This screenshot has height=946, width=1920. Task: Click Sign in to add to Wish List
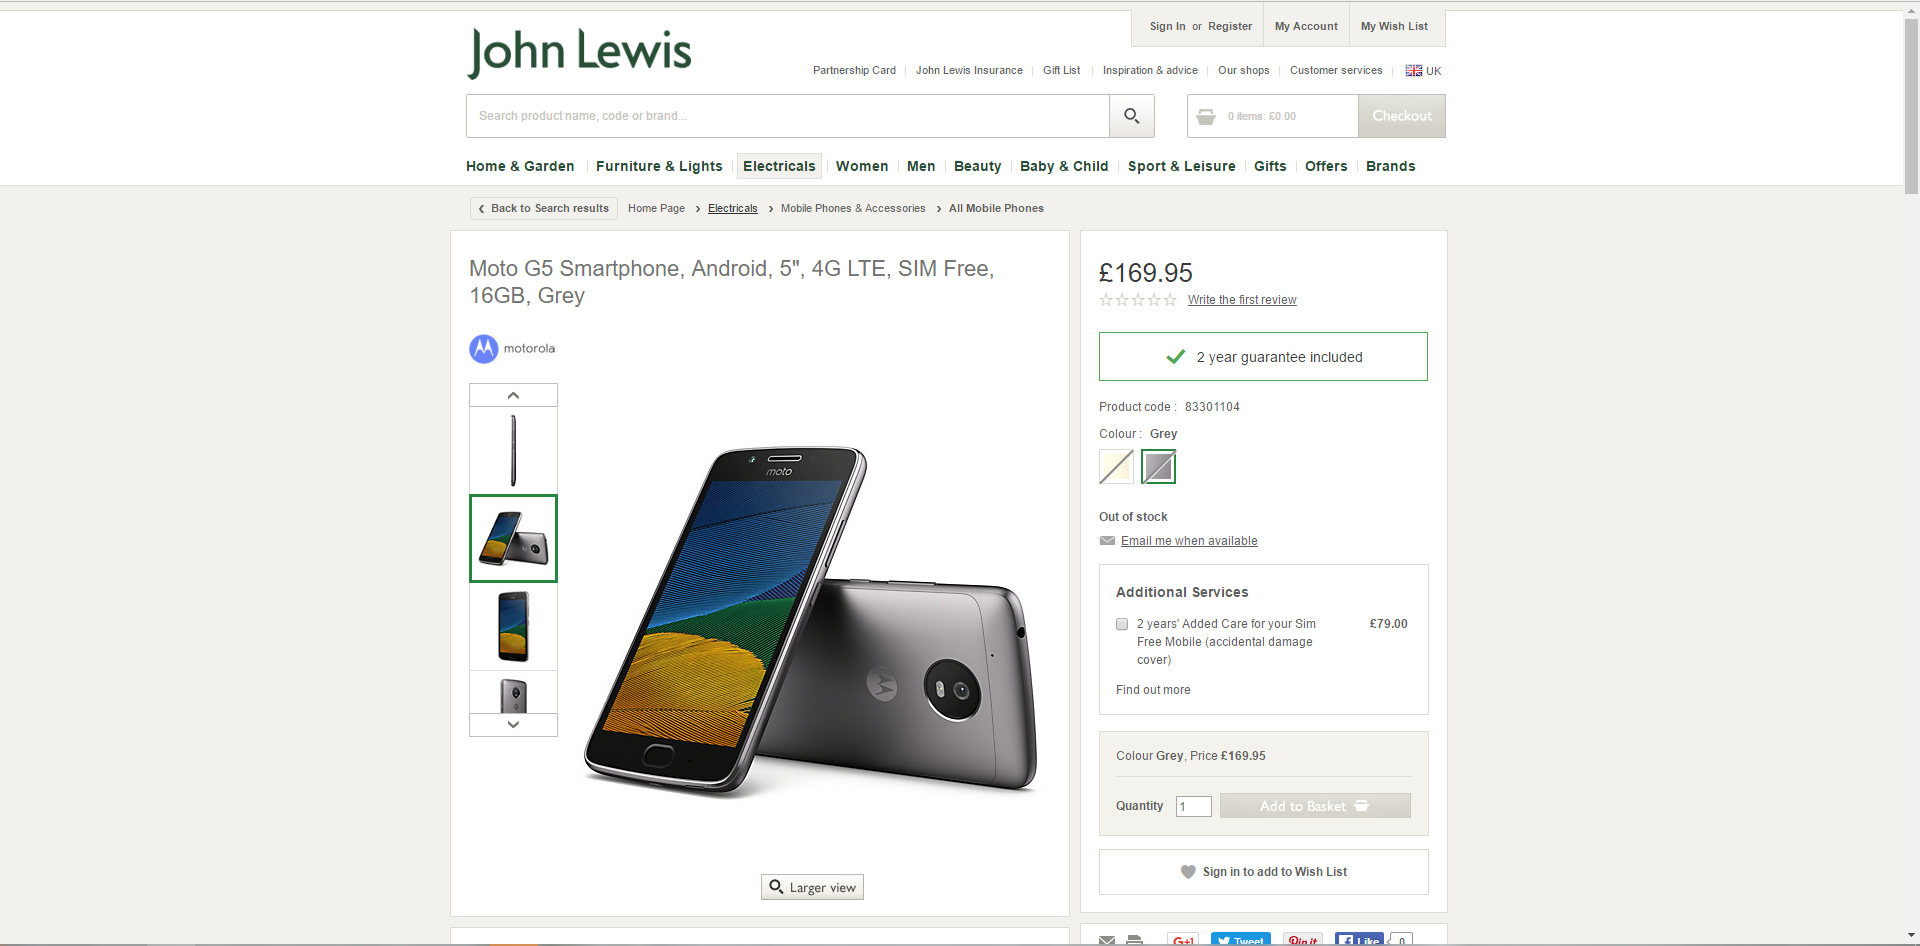[1264, 872]
